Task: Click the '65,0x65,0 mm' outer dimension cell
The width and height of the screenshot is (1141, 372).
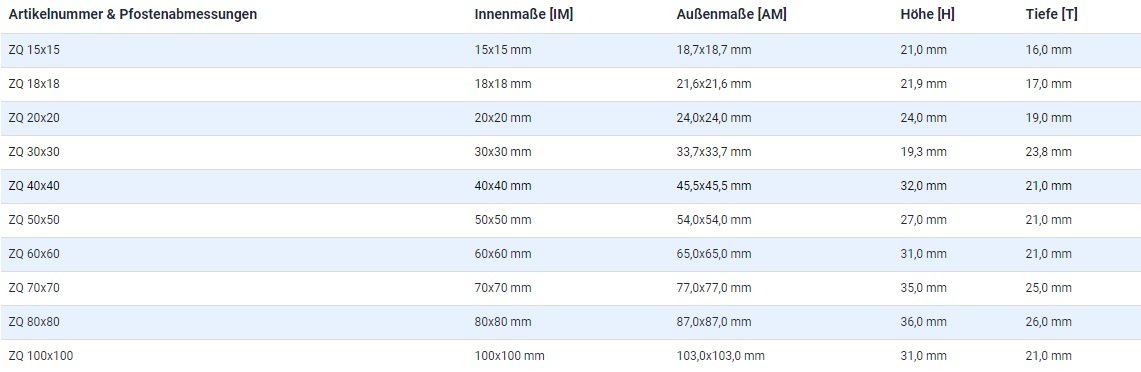Action: 714,254
